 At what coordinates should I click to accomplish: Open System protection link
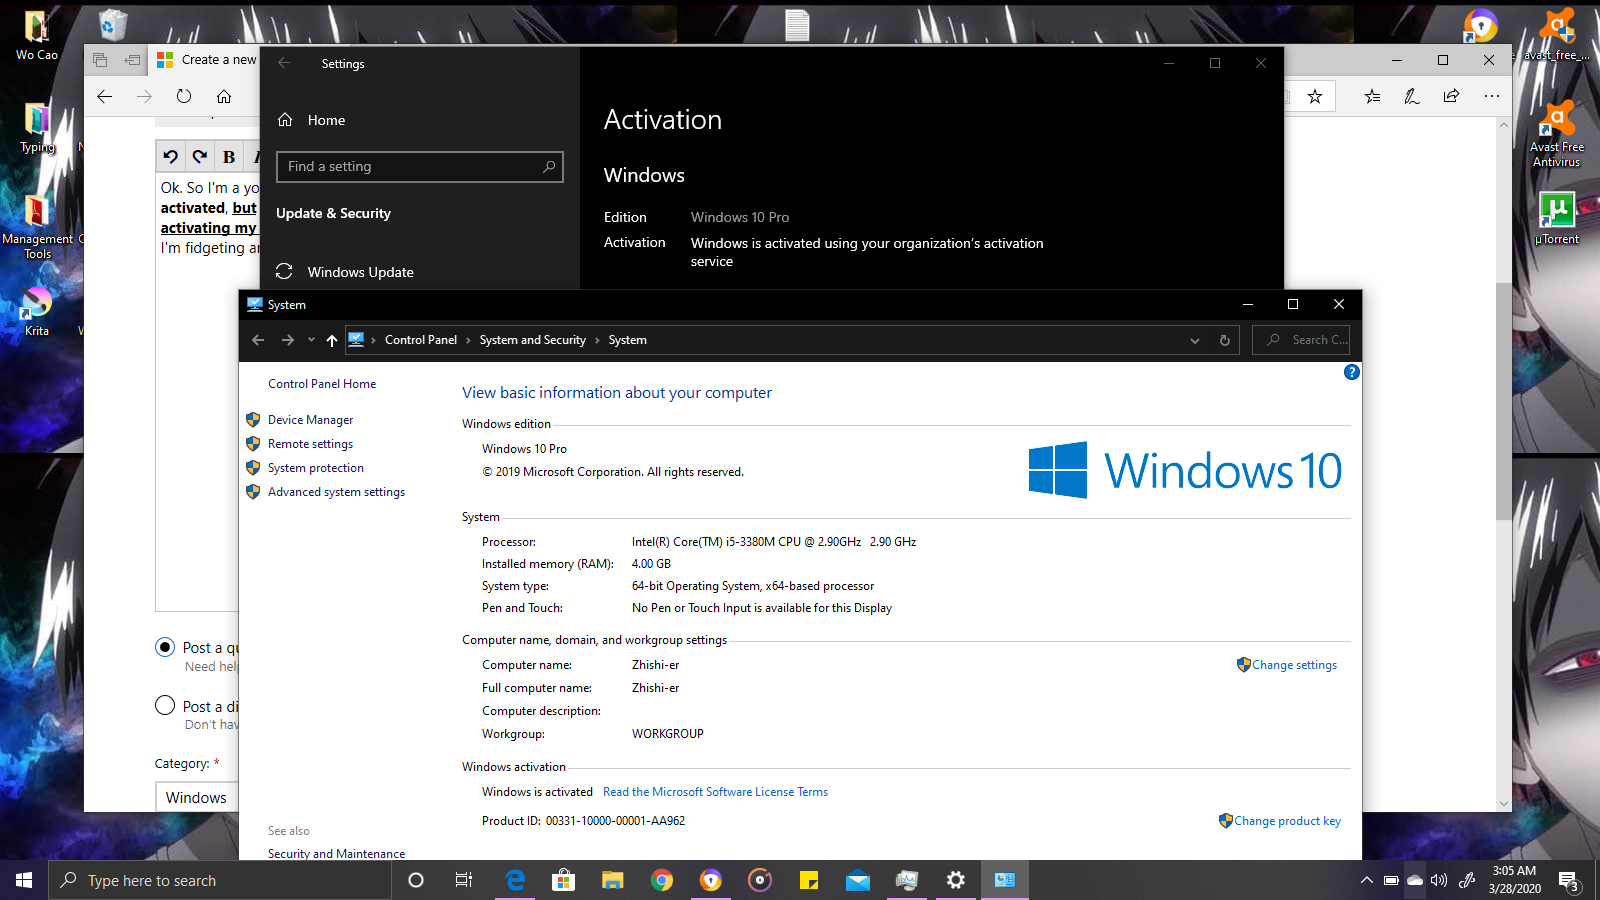tap(316, 468)
